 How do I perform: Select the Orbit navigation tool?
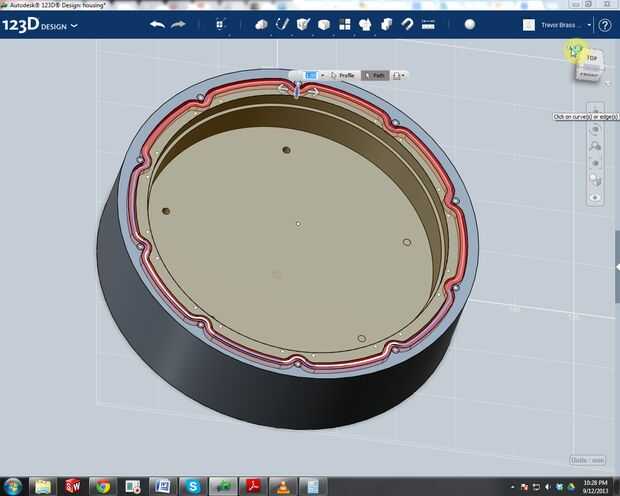[x=595, y=130]
